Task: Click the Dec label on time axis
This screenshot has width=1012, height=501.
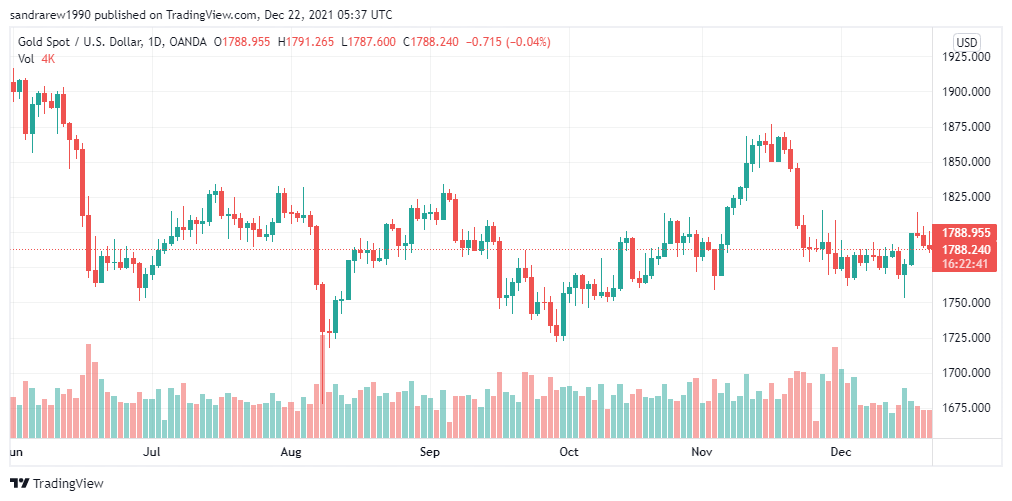Action: click(841, 452)
